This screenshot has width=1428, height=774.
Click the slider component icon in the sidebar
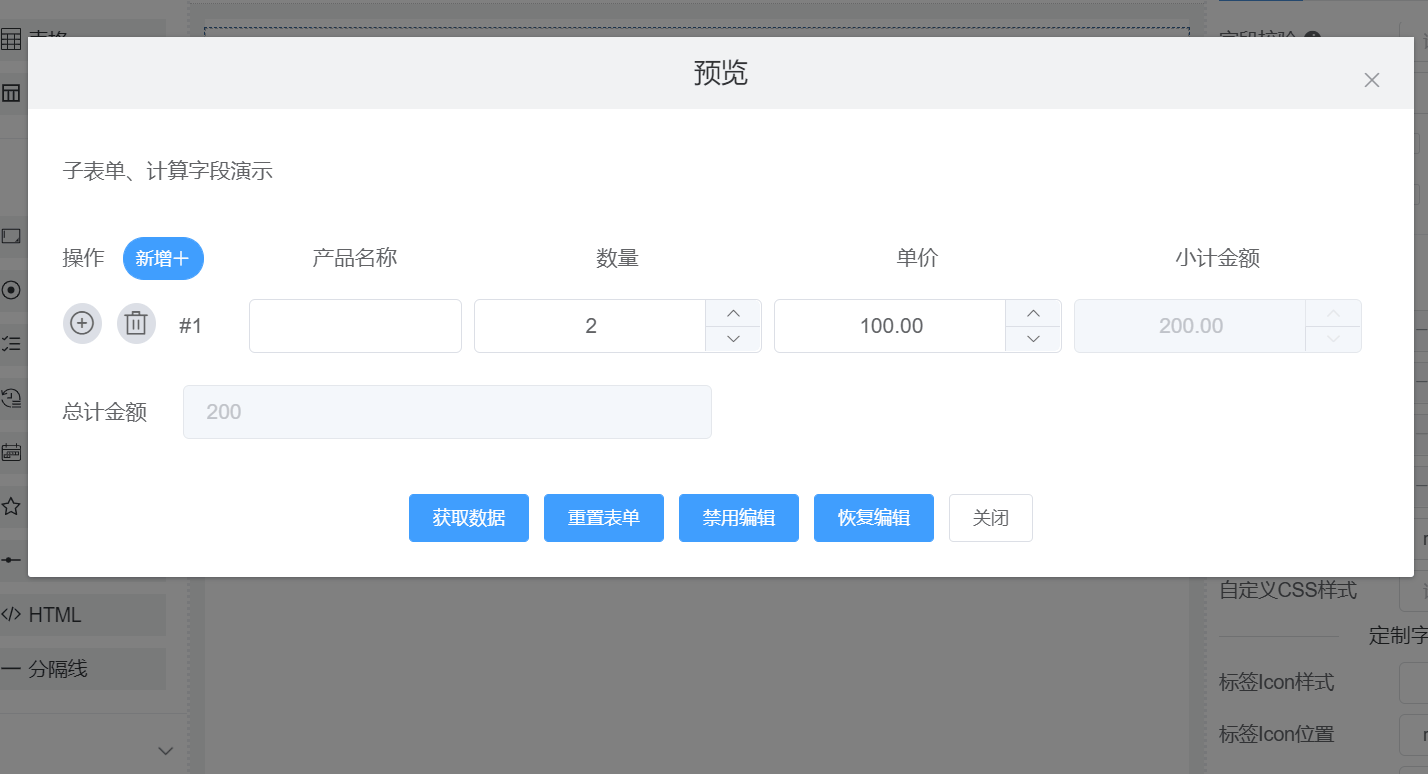(x=12, y=561)
